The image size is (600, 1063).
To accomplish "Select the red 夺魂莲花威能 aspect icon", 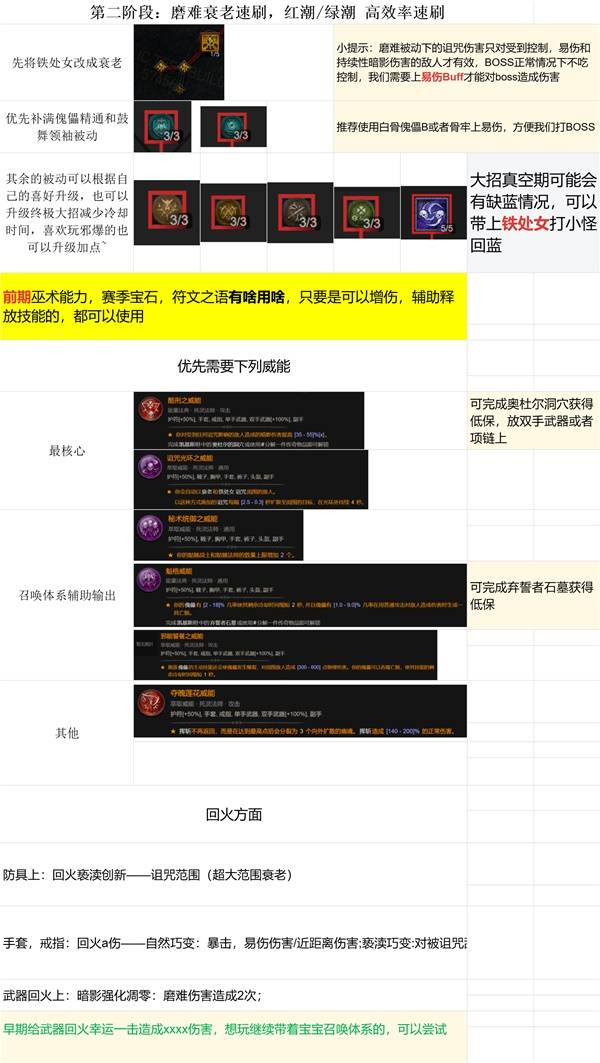I will (151, 702).
